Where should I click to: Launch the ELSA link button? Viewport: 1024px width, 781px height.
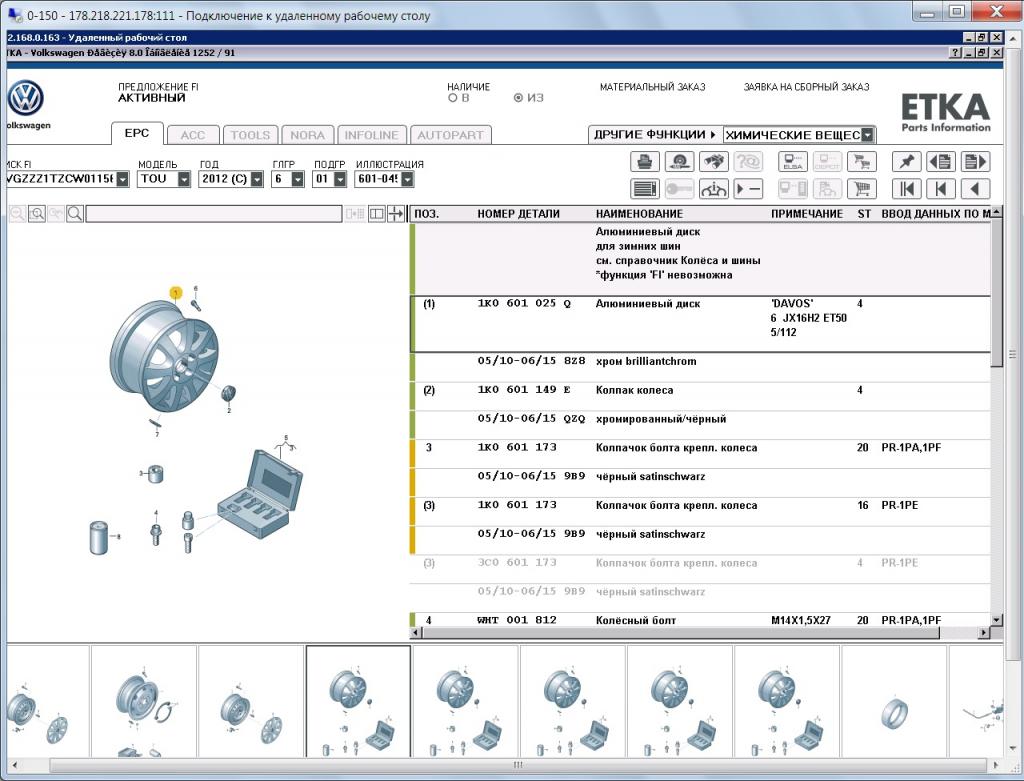pyautogui.click(x=793, y=161)
